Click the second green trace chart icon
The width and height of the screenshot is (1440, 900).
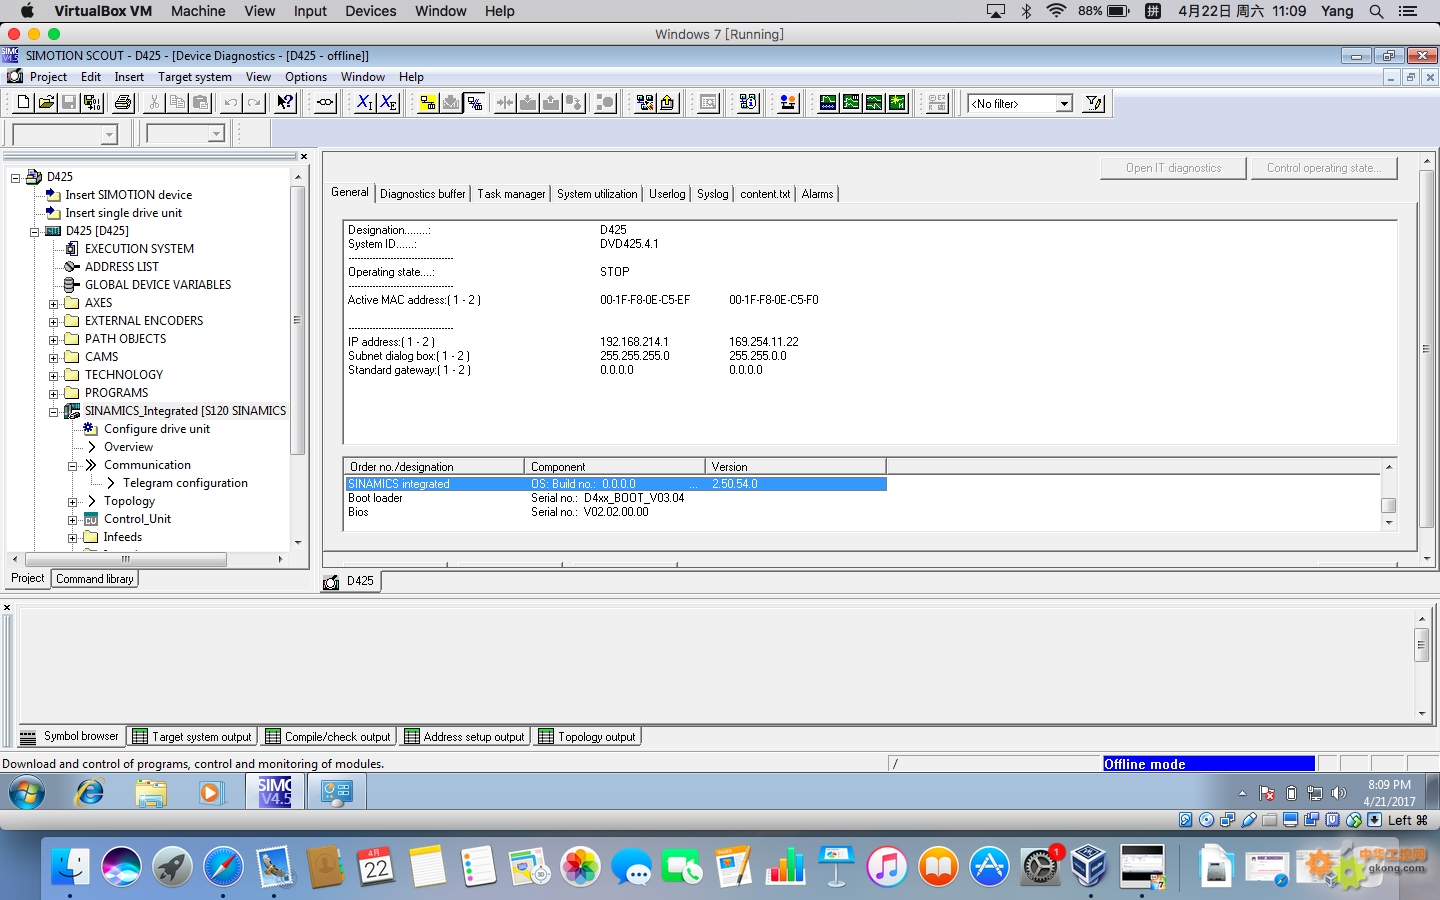tap(851, 102)
